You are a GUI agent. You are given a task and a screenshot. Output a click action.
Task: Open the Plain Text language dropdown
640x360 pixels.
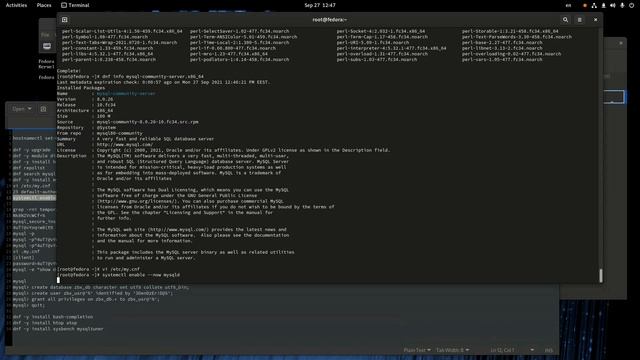[417, 350]
